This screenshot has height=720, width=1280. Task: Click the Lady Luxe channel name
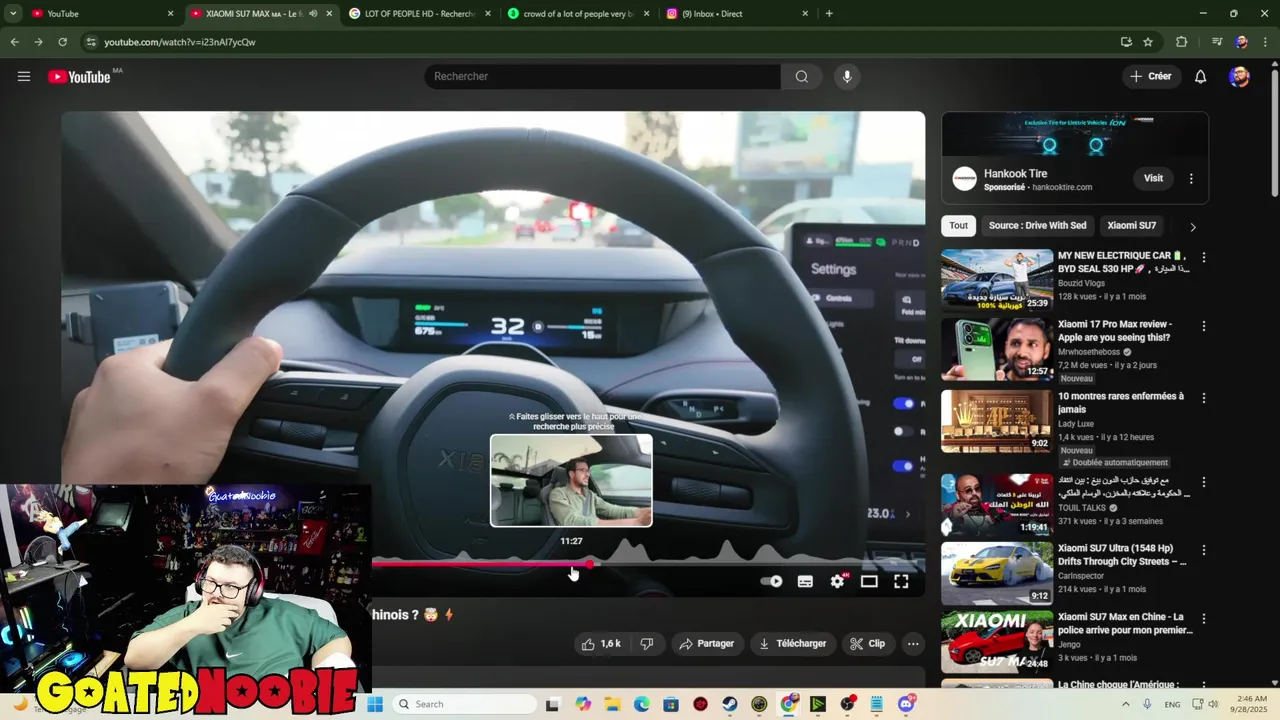point(1079,424)
